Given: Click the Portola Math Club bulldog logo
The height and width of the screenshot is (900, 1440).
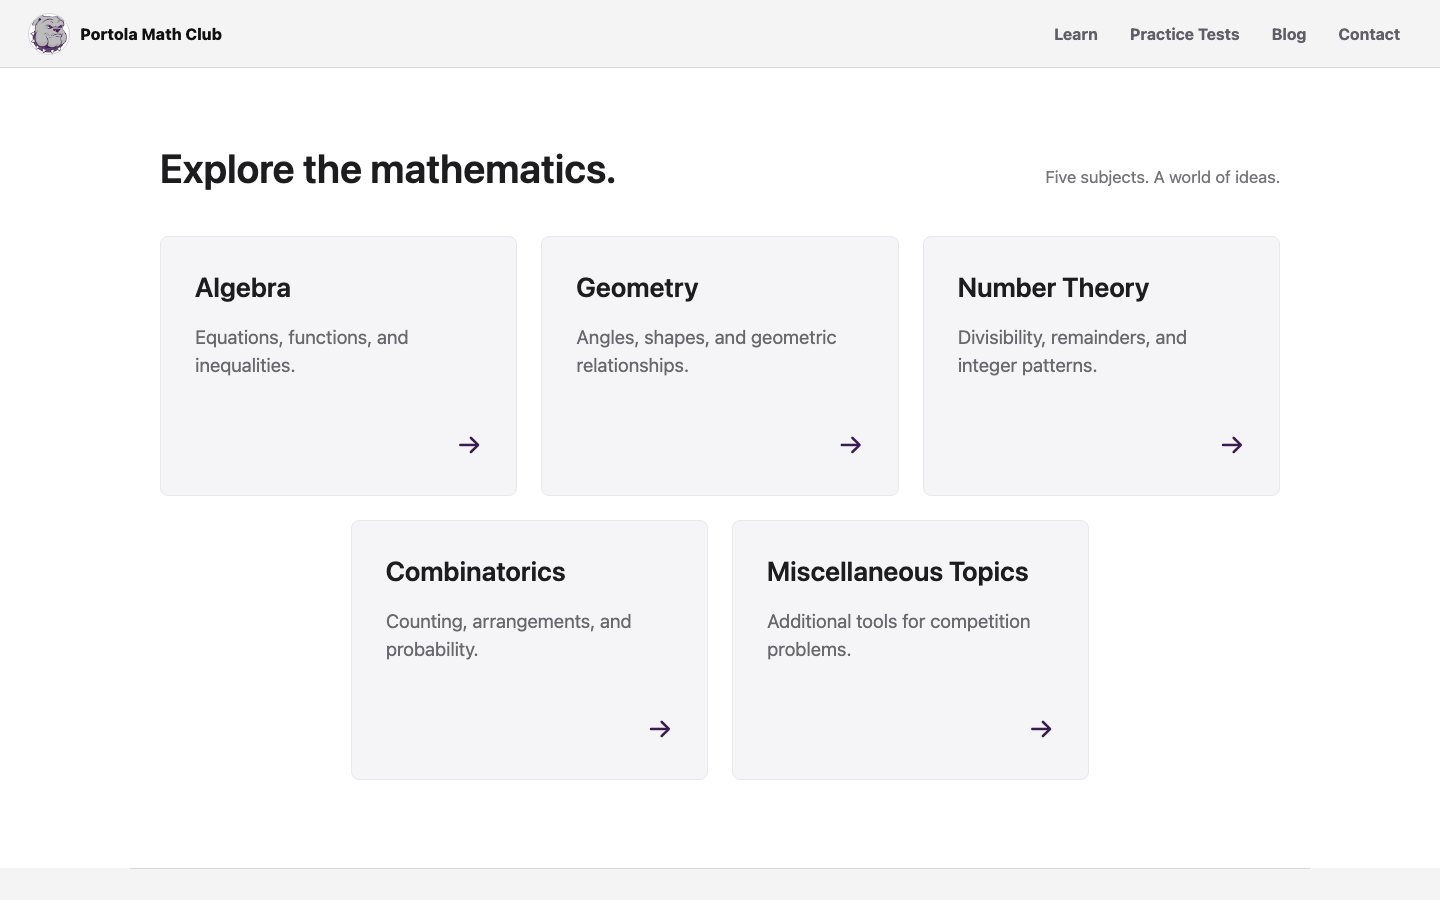Looking at the screenshot, I should tap(48, 34).
